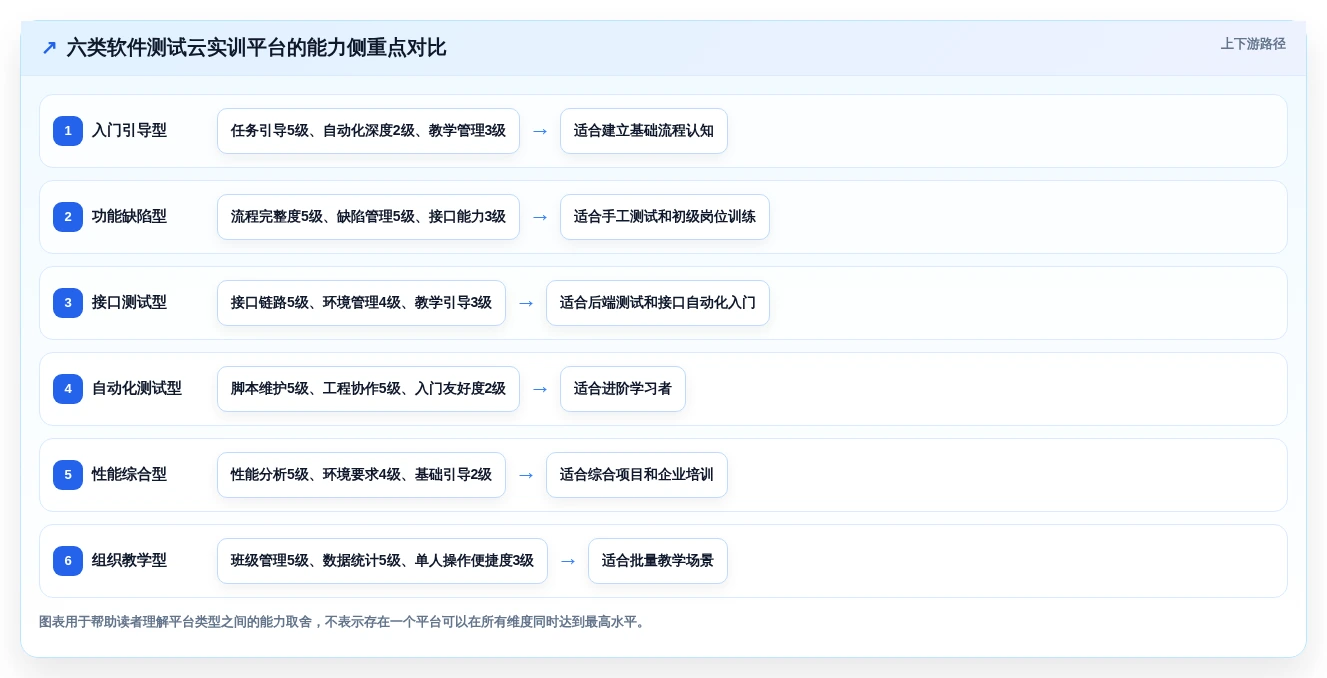Open the 适合建立基础流程认知 result box
1327x678 pixels.
click(644, 131)
